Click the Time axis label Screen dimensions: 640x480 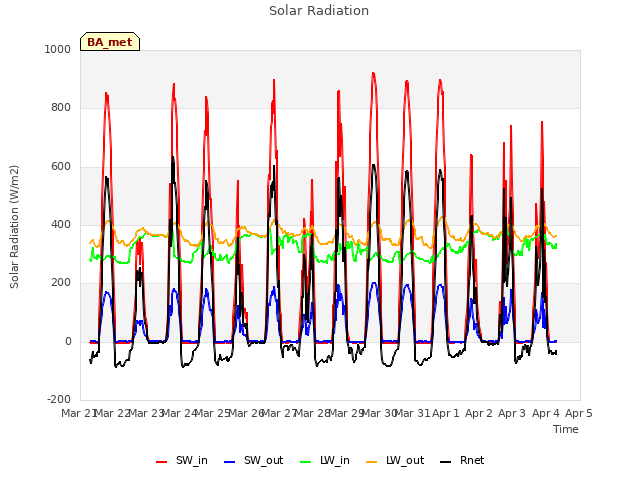pos(566,429)
